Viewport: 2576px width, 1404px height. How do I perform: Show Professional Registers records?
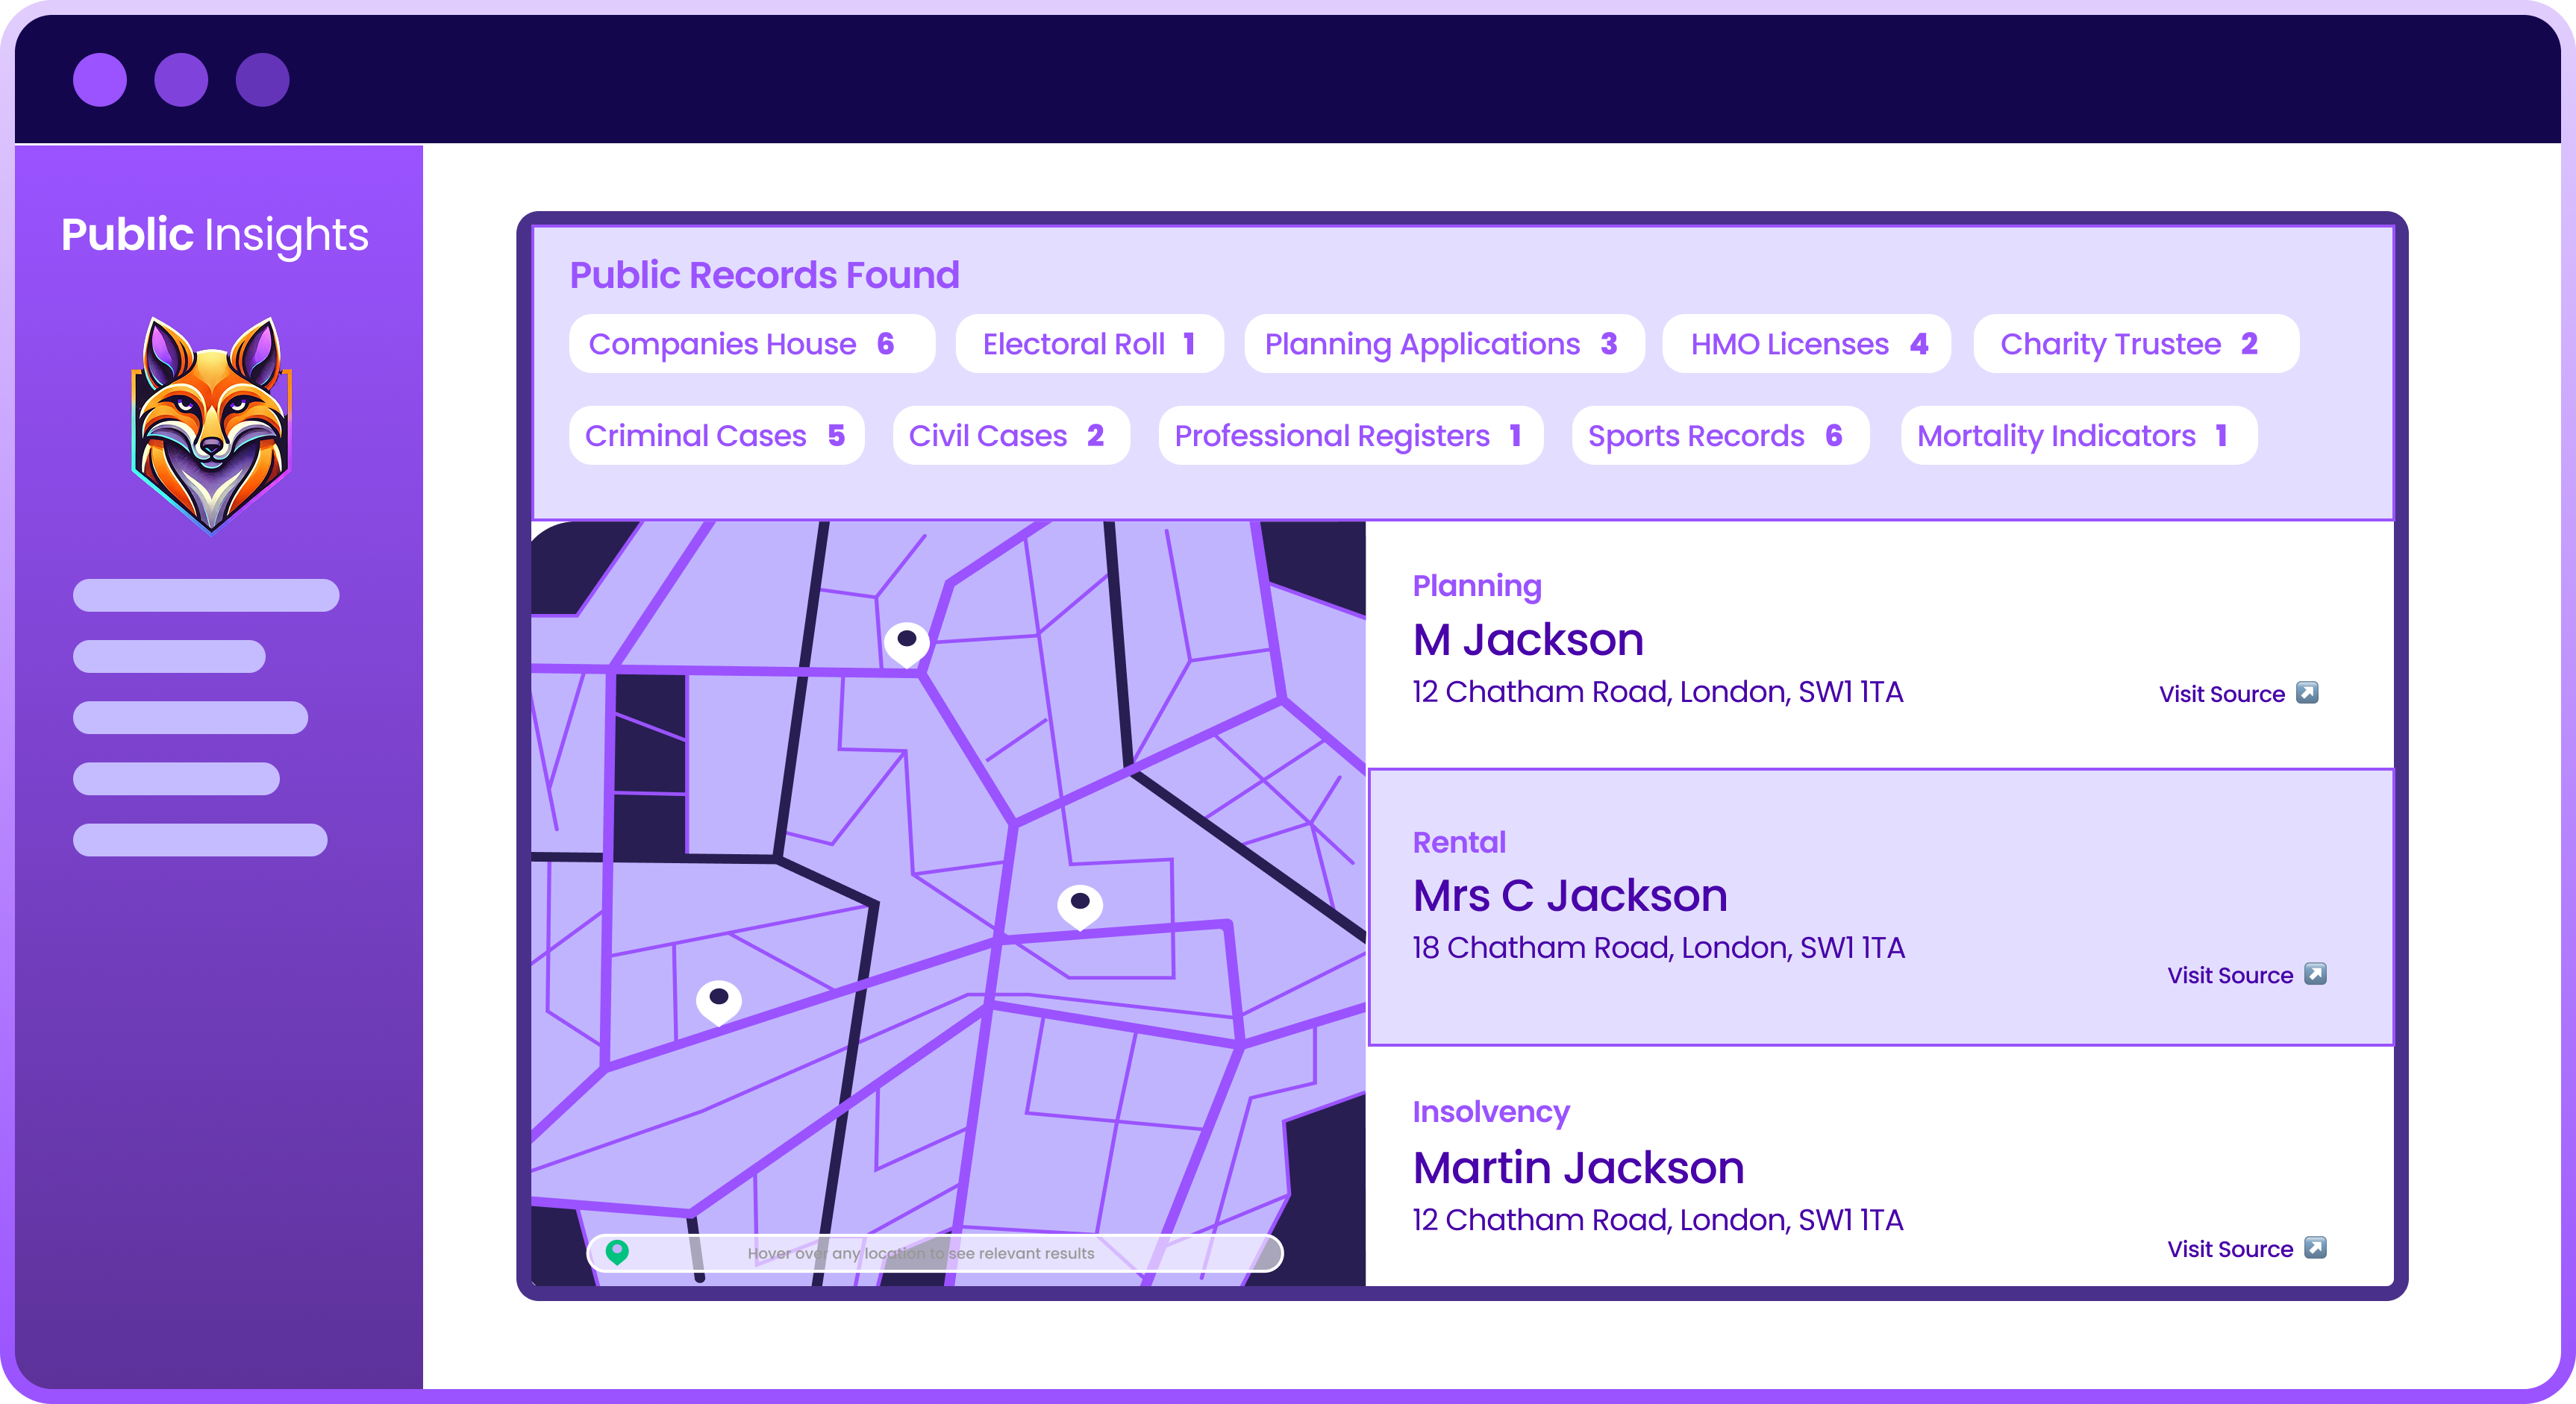(1351, 435)
